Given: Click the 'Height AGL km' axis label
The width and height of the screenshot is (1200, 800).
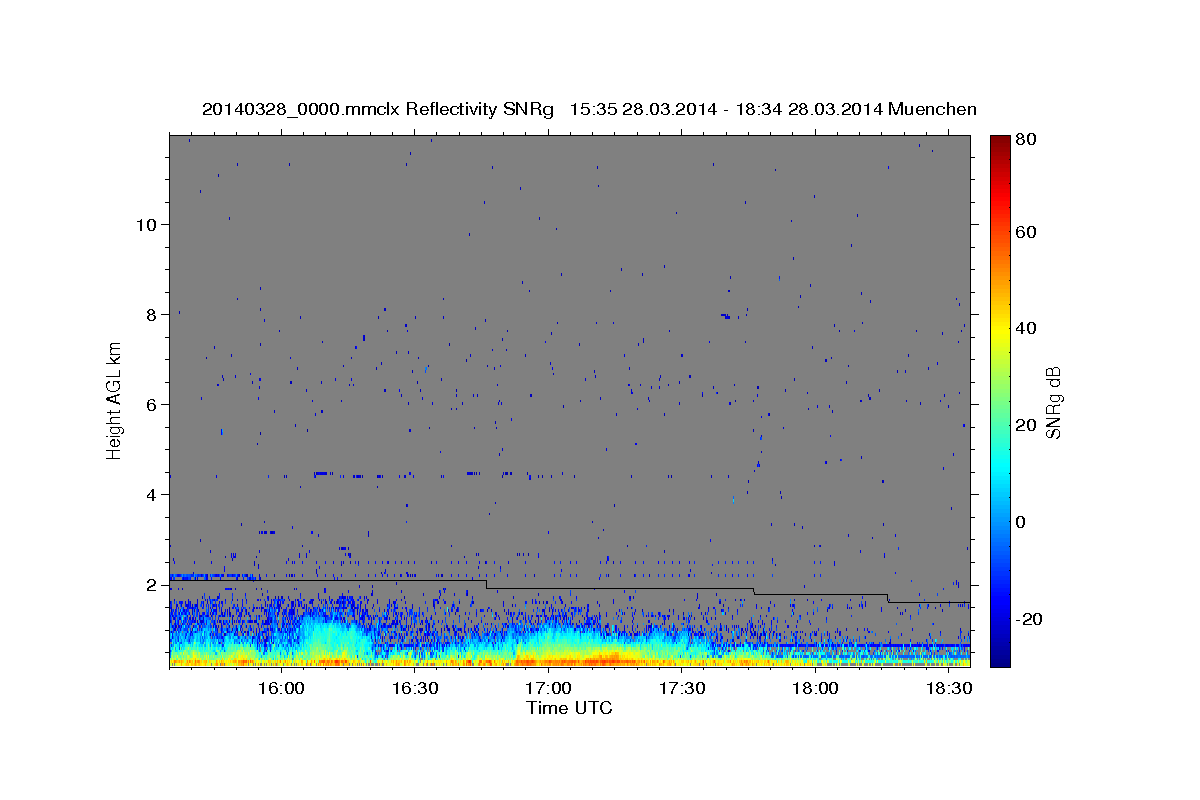Looking at the screenshot, I should pos(115,399).
